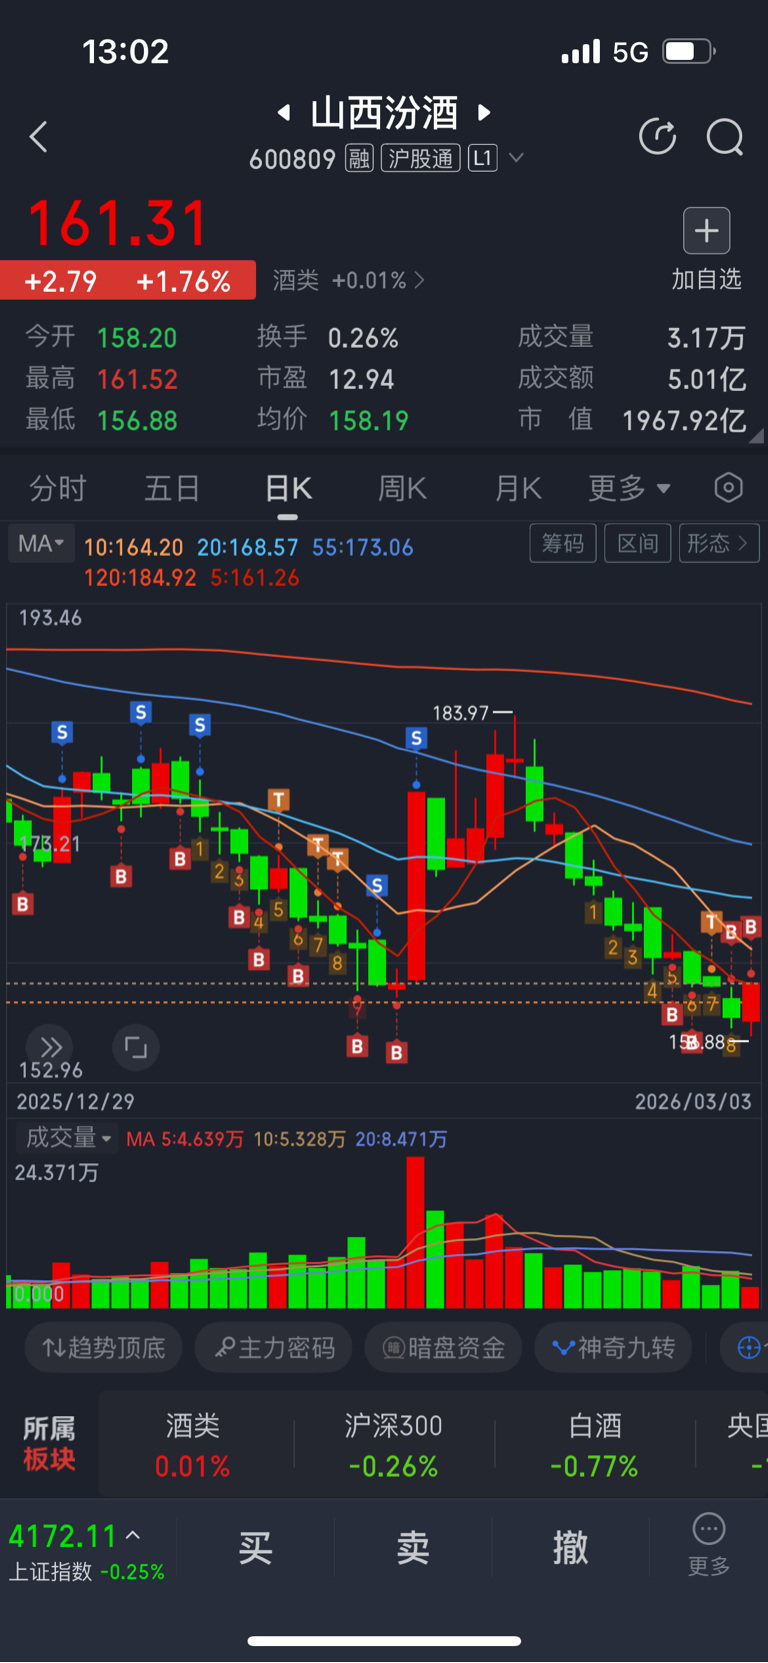Expand 上证指数 index bar 4172.11
768x1663 pixels.
point(87,1551)
